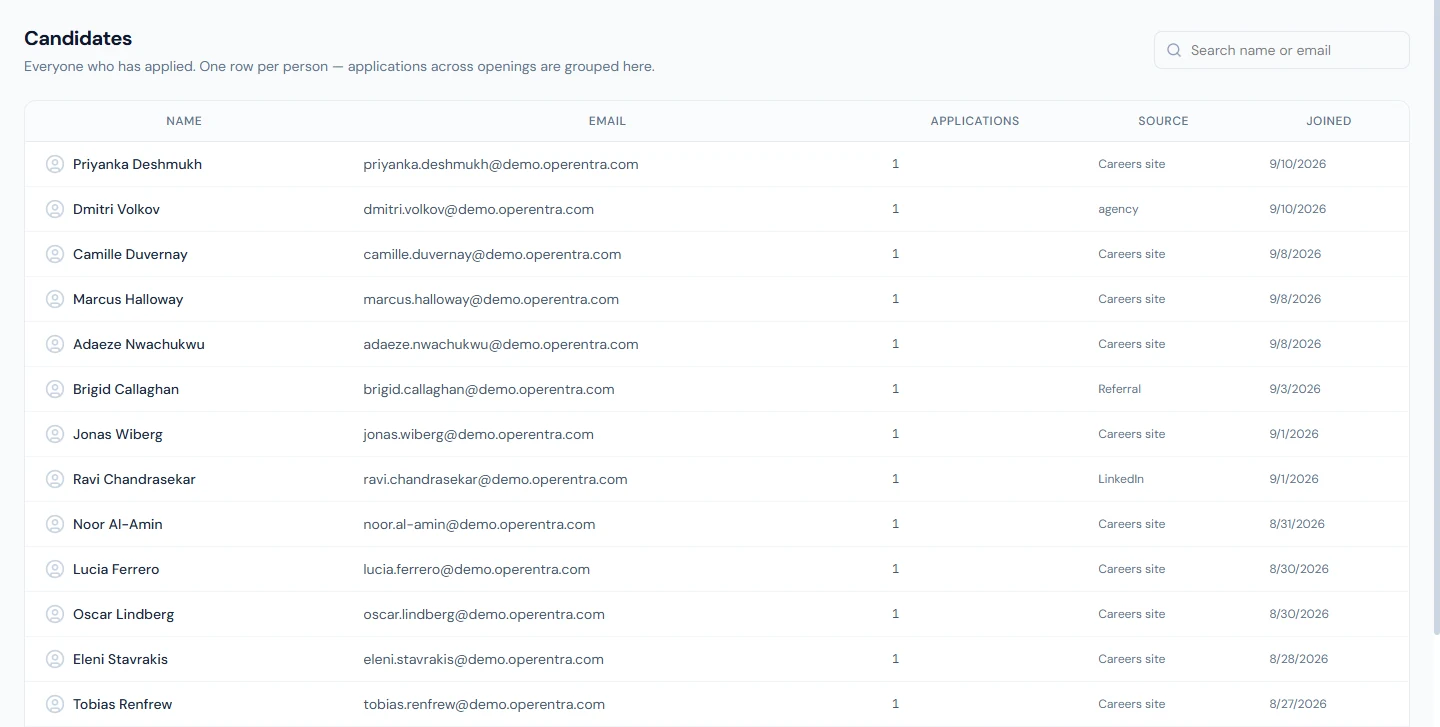Click email priyanka.deshmukh@demo.operentra.com
This screenshot has width=1440, height=727.
(501, 164)
